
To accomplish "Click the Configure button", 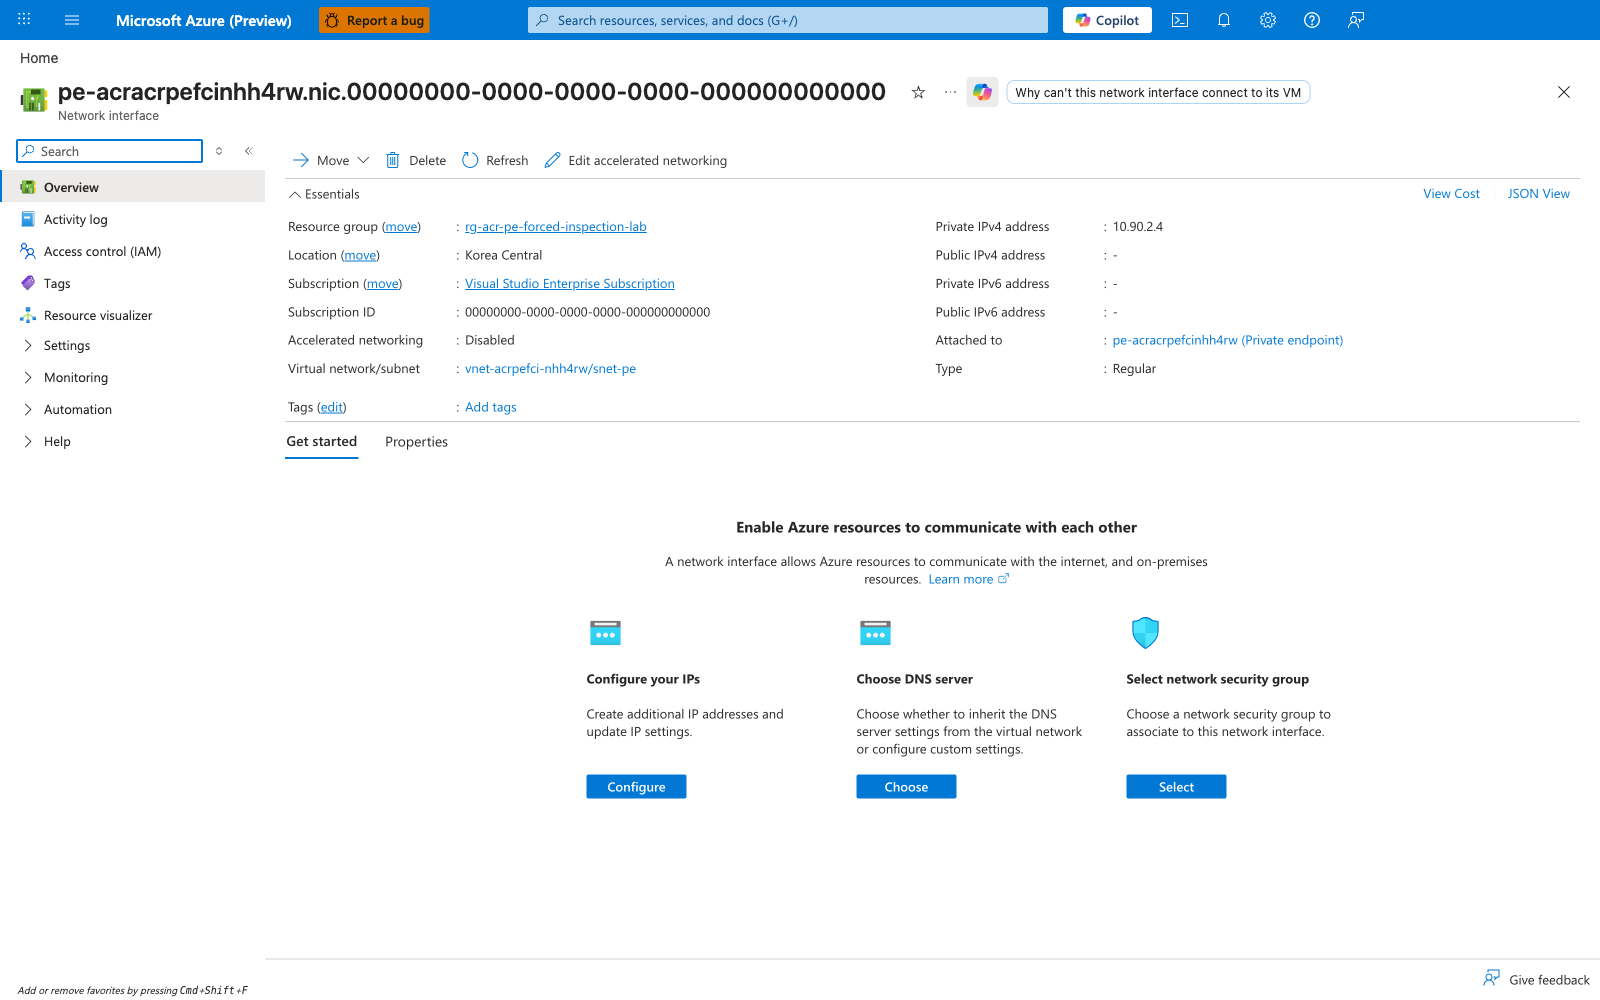I will [636, 787].
